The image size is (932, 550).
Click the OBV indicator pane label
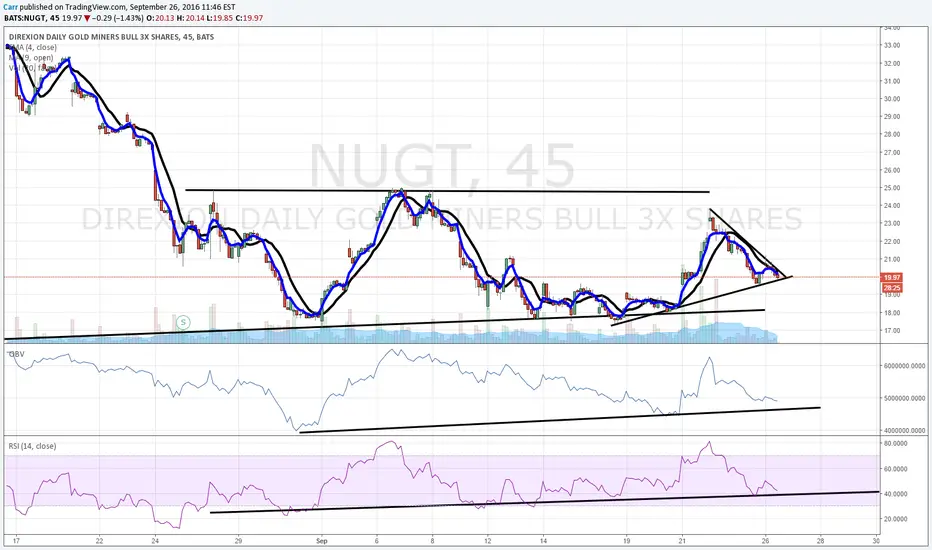click(15, 354)
